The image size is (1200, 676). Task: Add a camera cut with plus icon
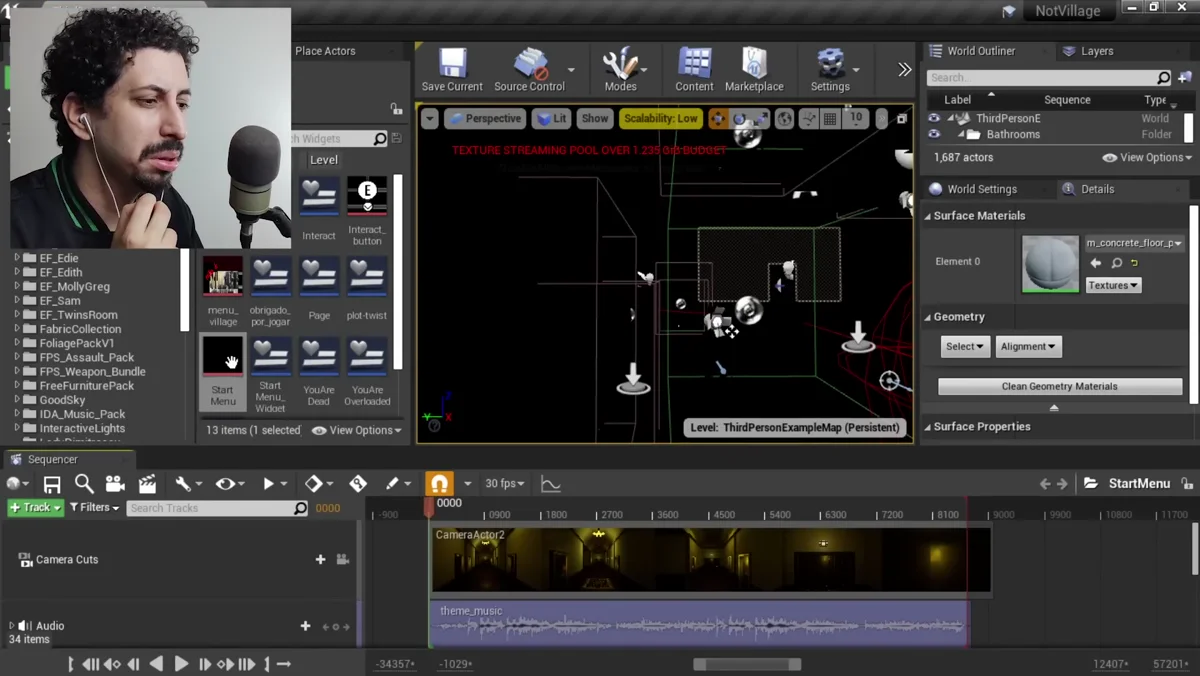pyautogui.click(x=320, y=560)
